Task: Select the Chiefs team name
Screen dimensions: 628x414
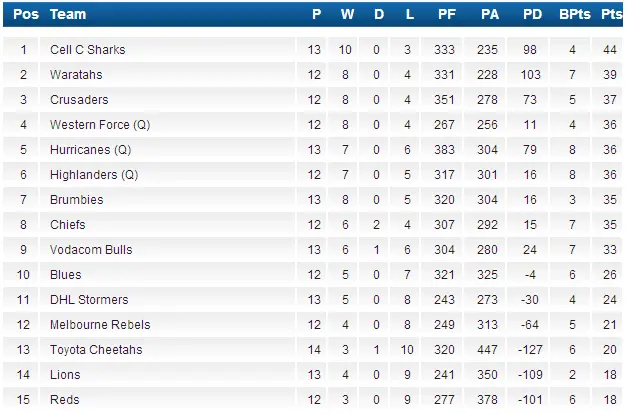Action: [68, 225]
